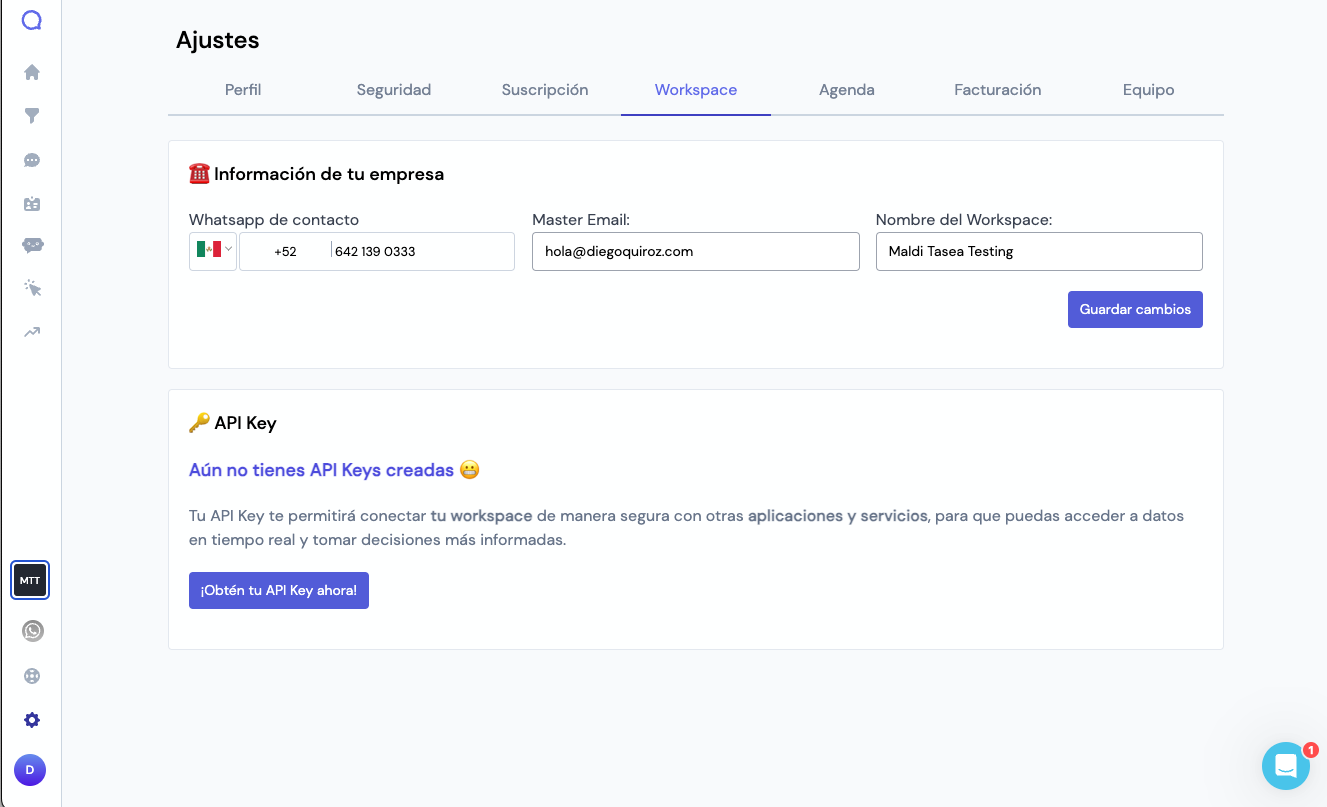Click the settings gear icon in sidebar
The height and width of the screenshot is (807, 1327).
click(x=32, y=720)
